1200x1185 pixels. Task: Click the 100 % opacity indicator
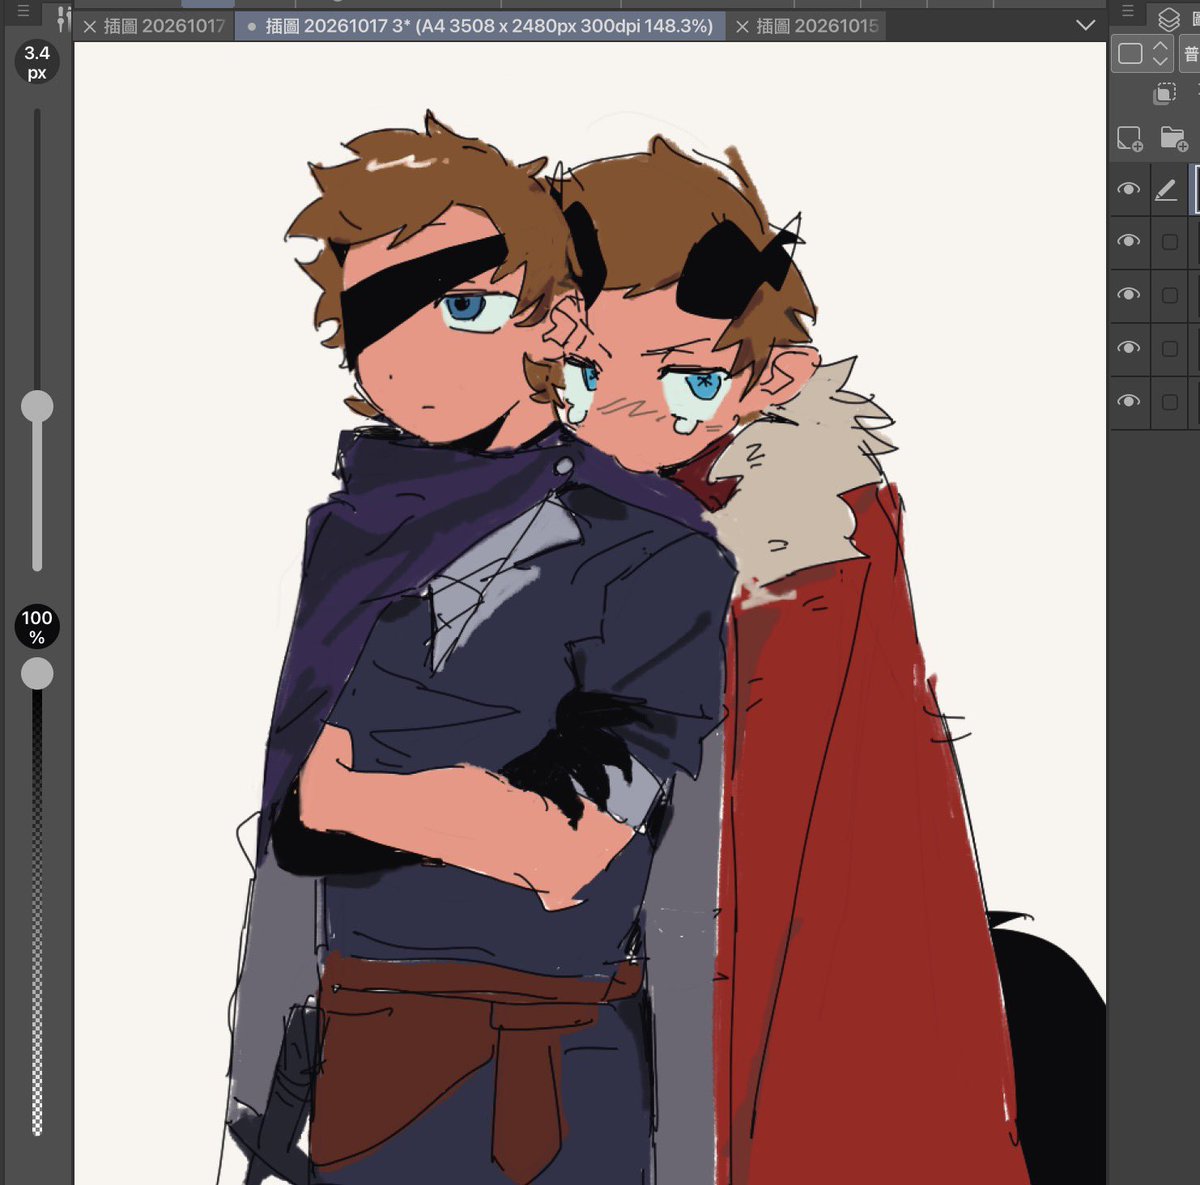click(37, 626)
